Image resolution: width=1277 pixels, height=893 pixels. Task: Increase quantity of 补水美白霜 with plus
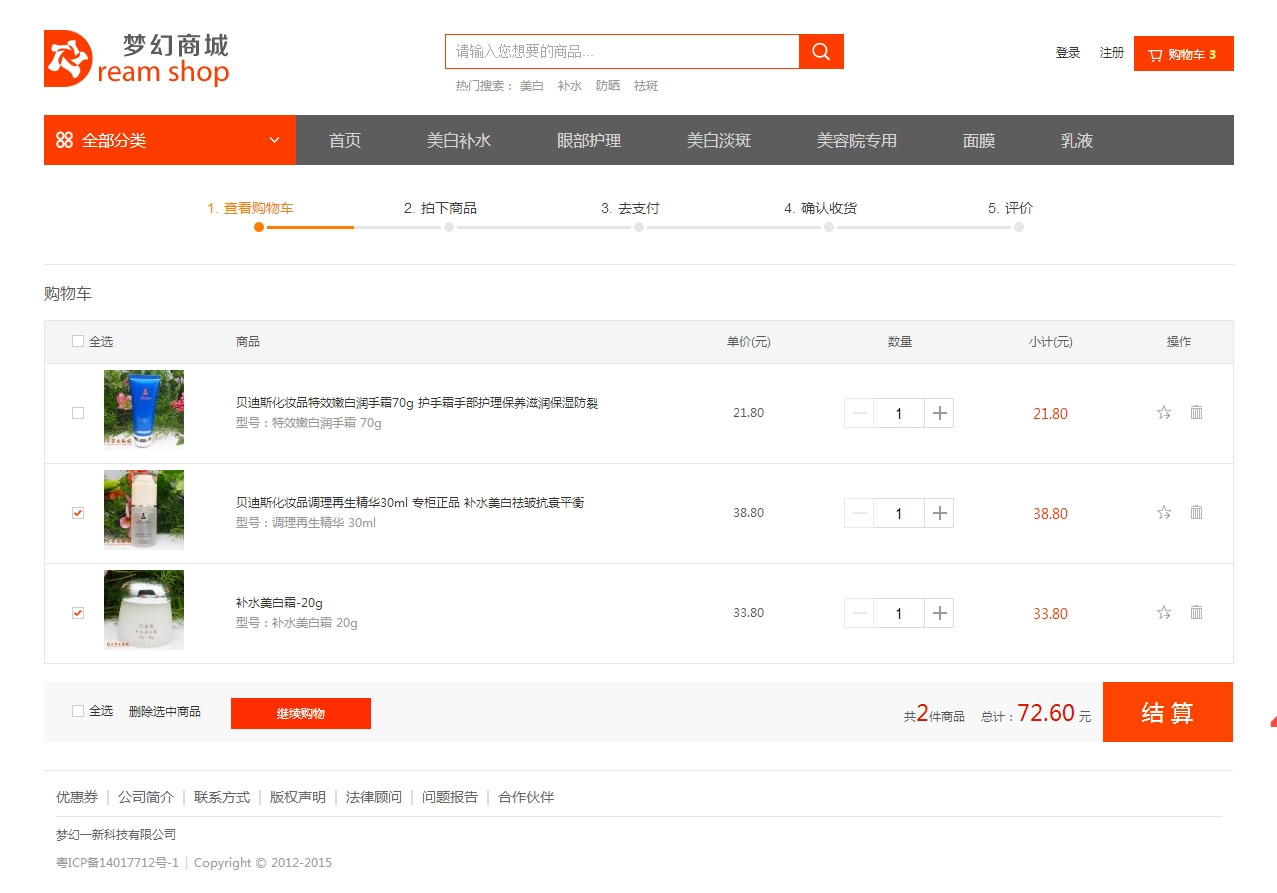[x=938, y=613]
